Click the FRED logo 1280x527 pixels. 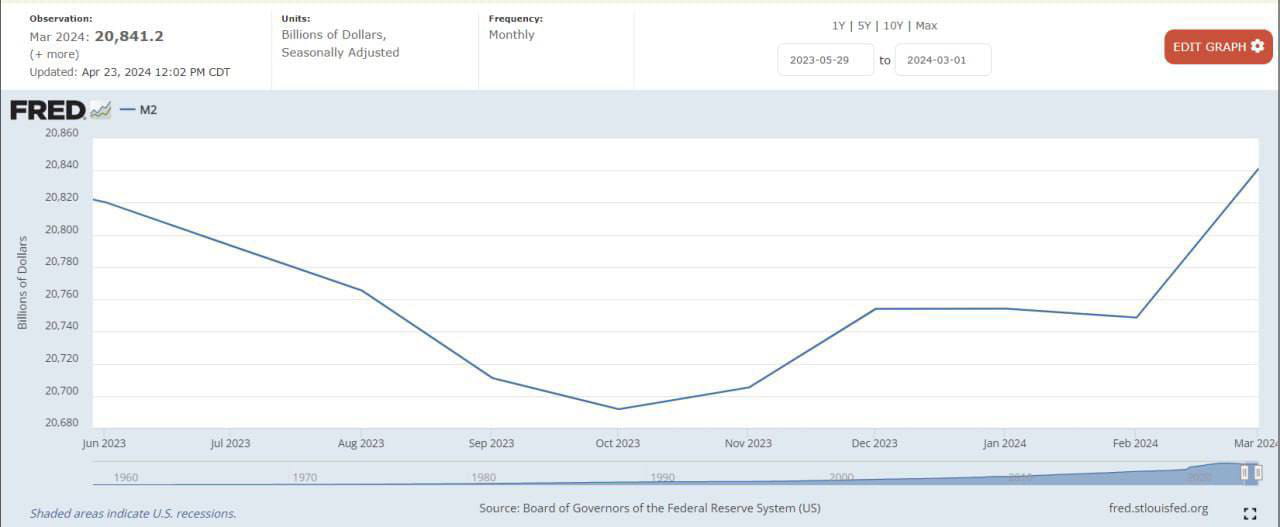[x=48, y=110]
